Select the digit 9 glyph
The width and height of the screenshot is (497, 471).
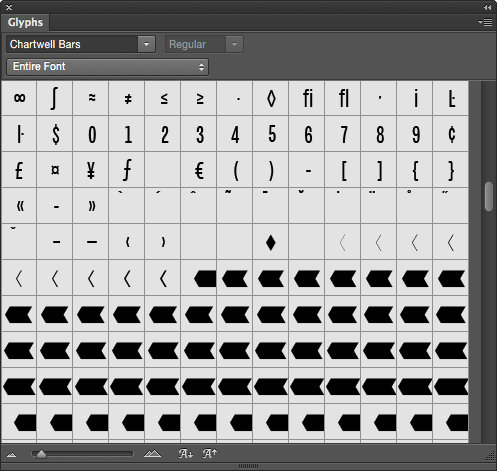[415, 134]
